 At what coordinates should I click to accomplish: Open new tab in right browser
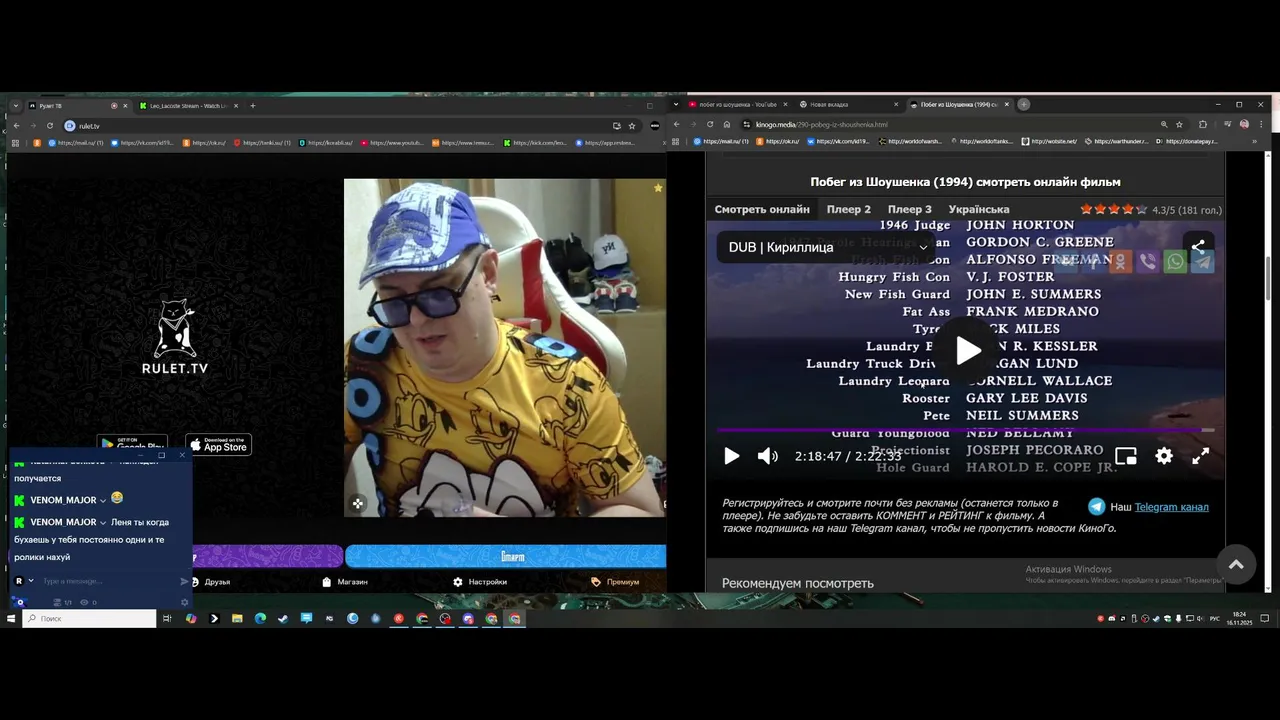pyautogui.click(x=1024, y=104)
